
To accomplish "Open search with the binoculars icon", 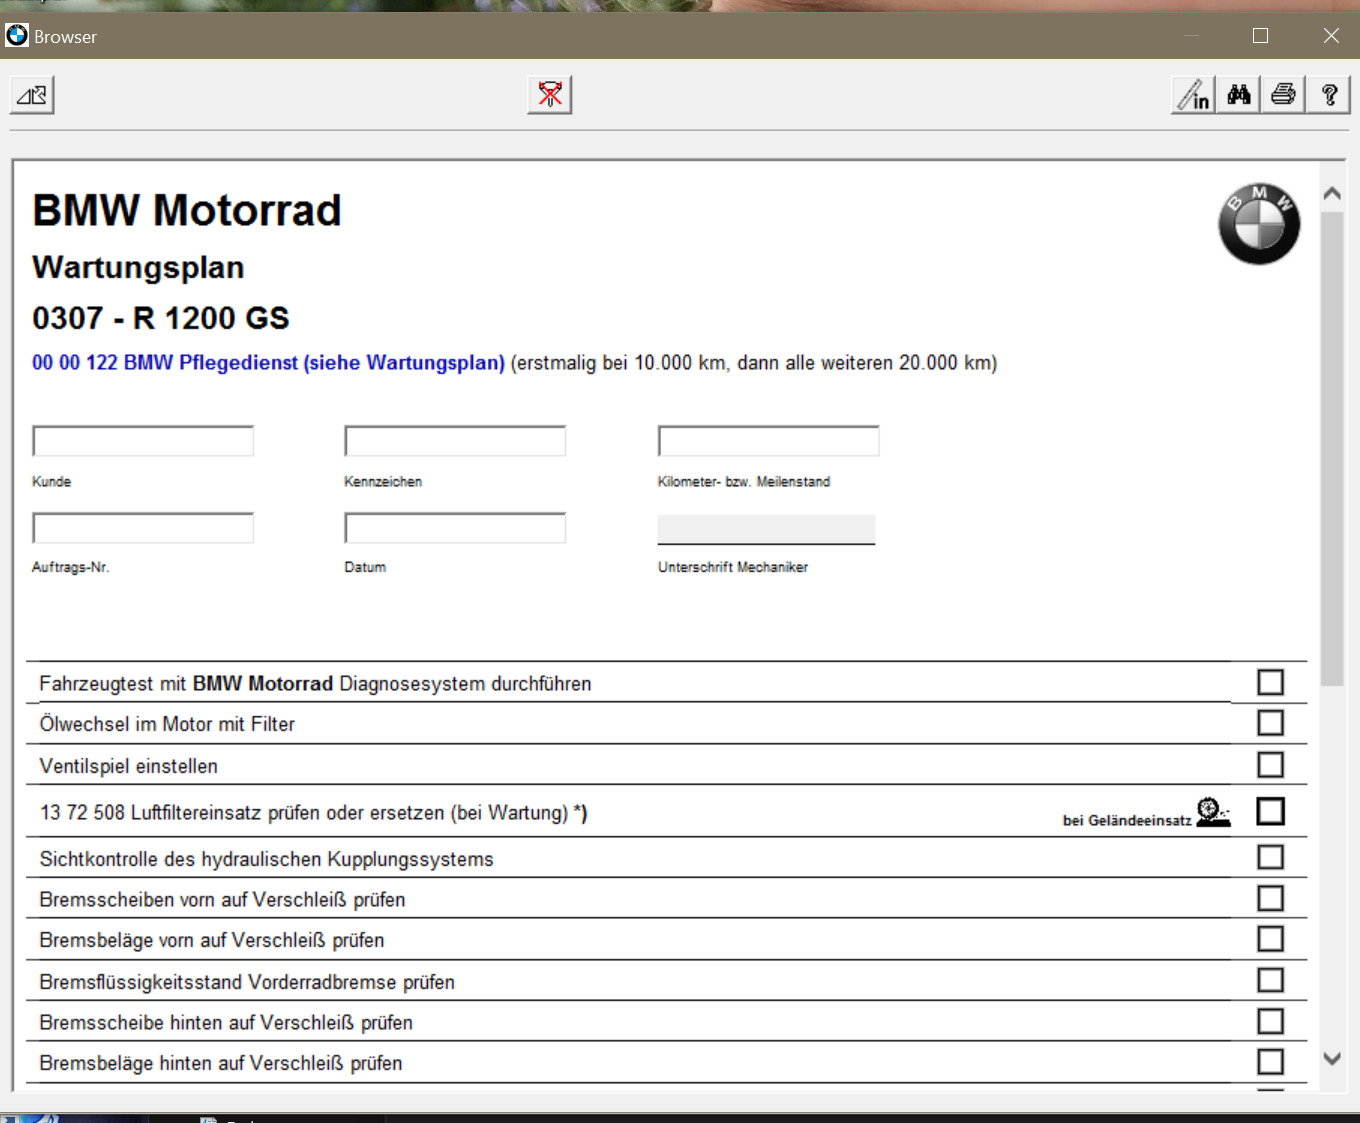I will [1239, 95].
